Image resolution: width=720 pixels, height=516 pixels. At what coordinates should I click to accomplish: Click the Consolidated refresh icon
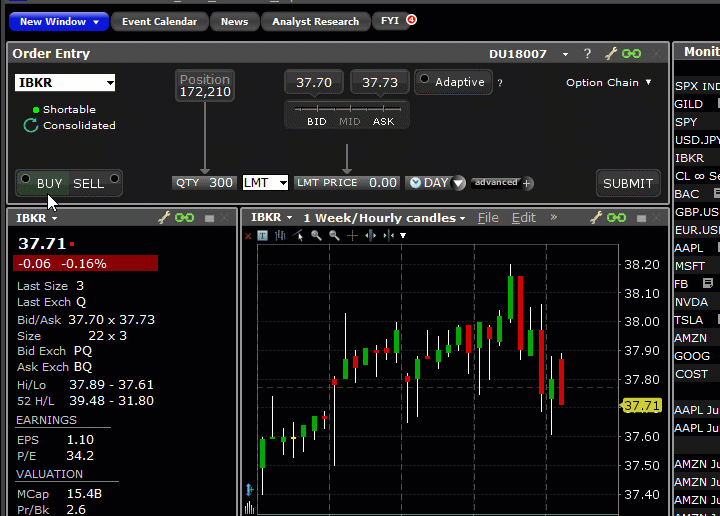click(x=31, y=126)
